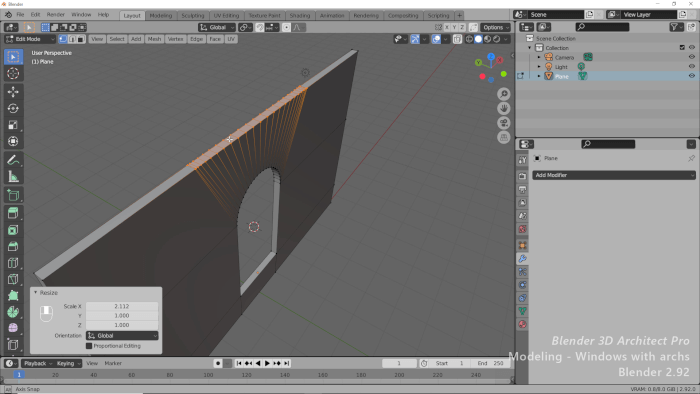Hide Plane with its eye icon
The image size is (700, 394).
point(692,76)
